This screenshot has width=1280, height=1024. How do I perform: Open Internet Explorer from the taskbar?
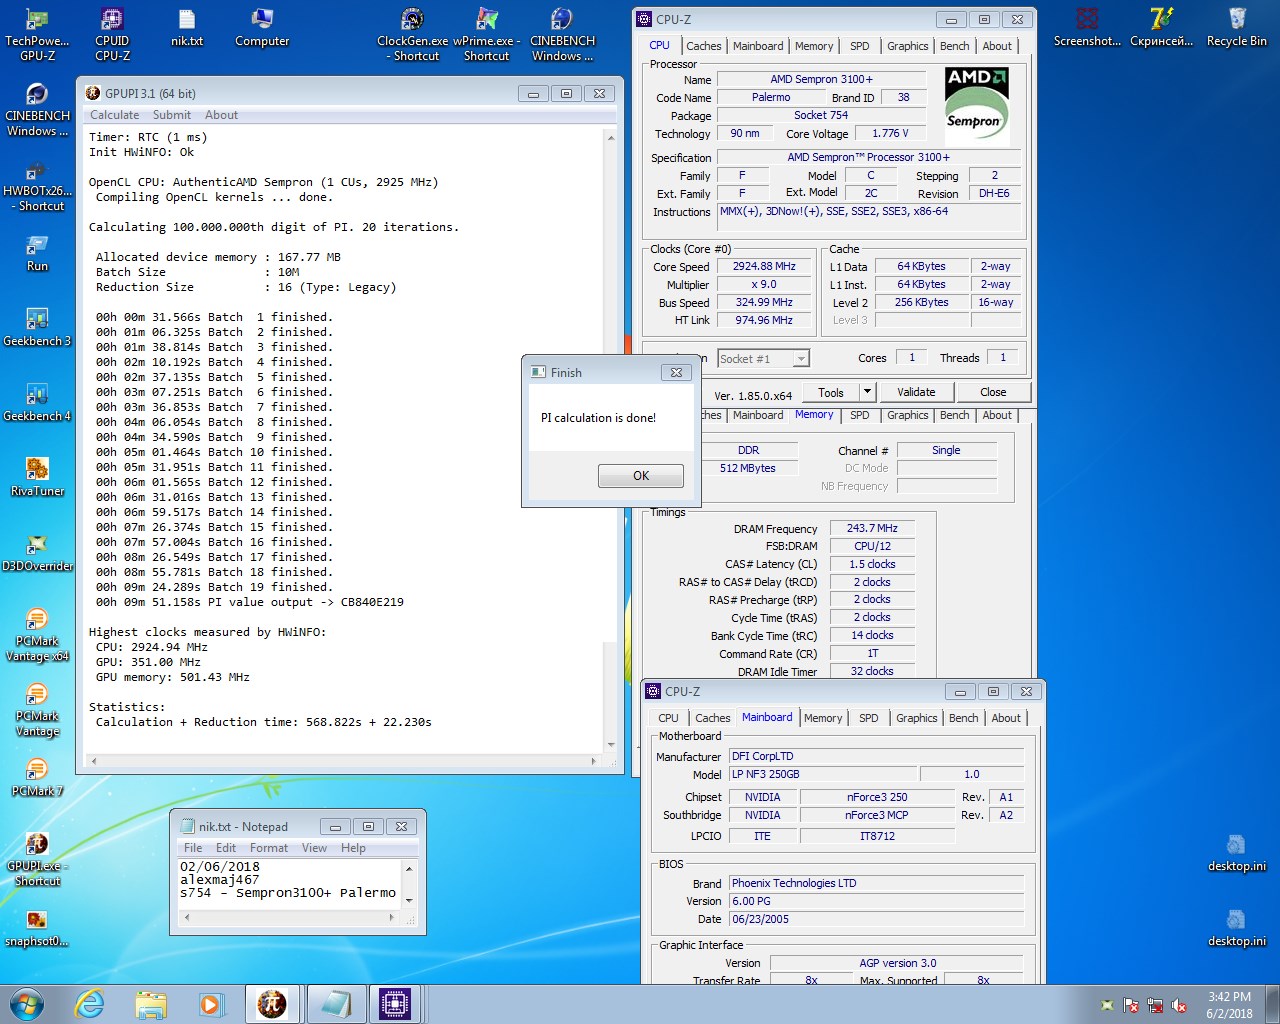click(x=90, y=1004)
